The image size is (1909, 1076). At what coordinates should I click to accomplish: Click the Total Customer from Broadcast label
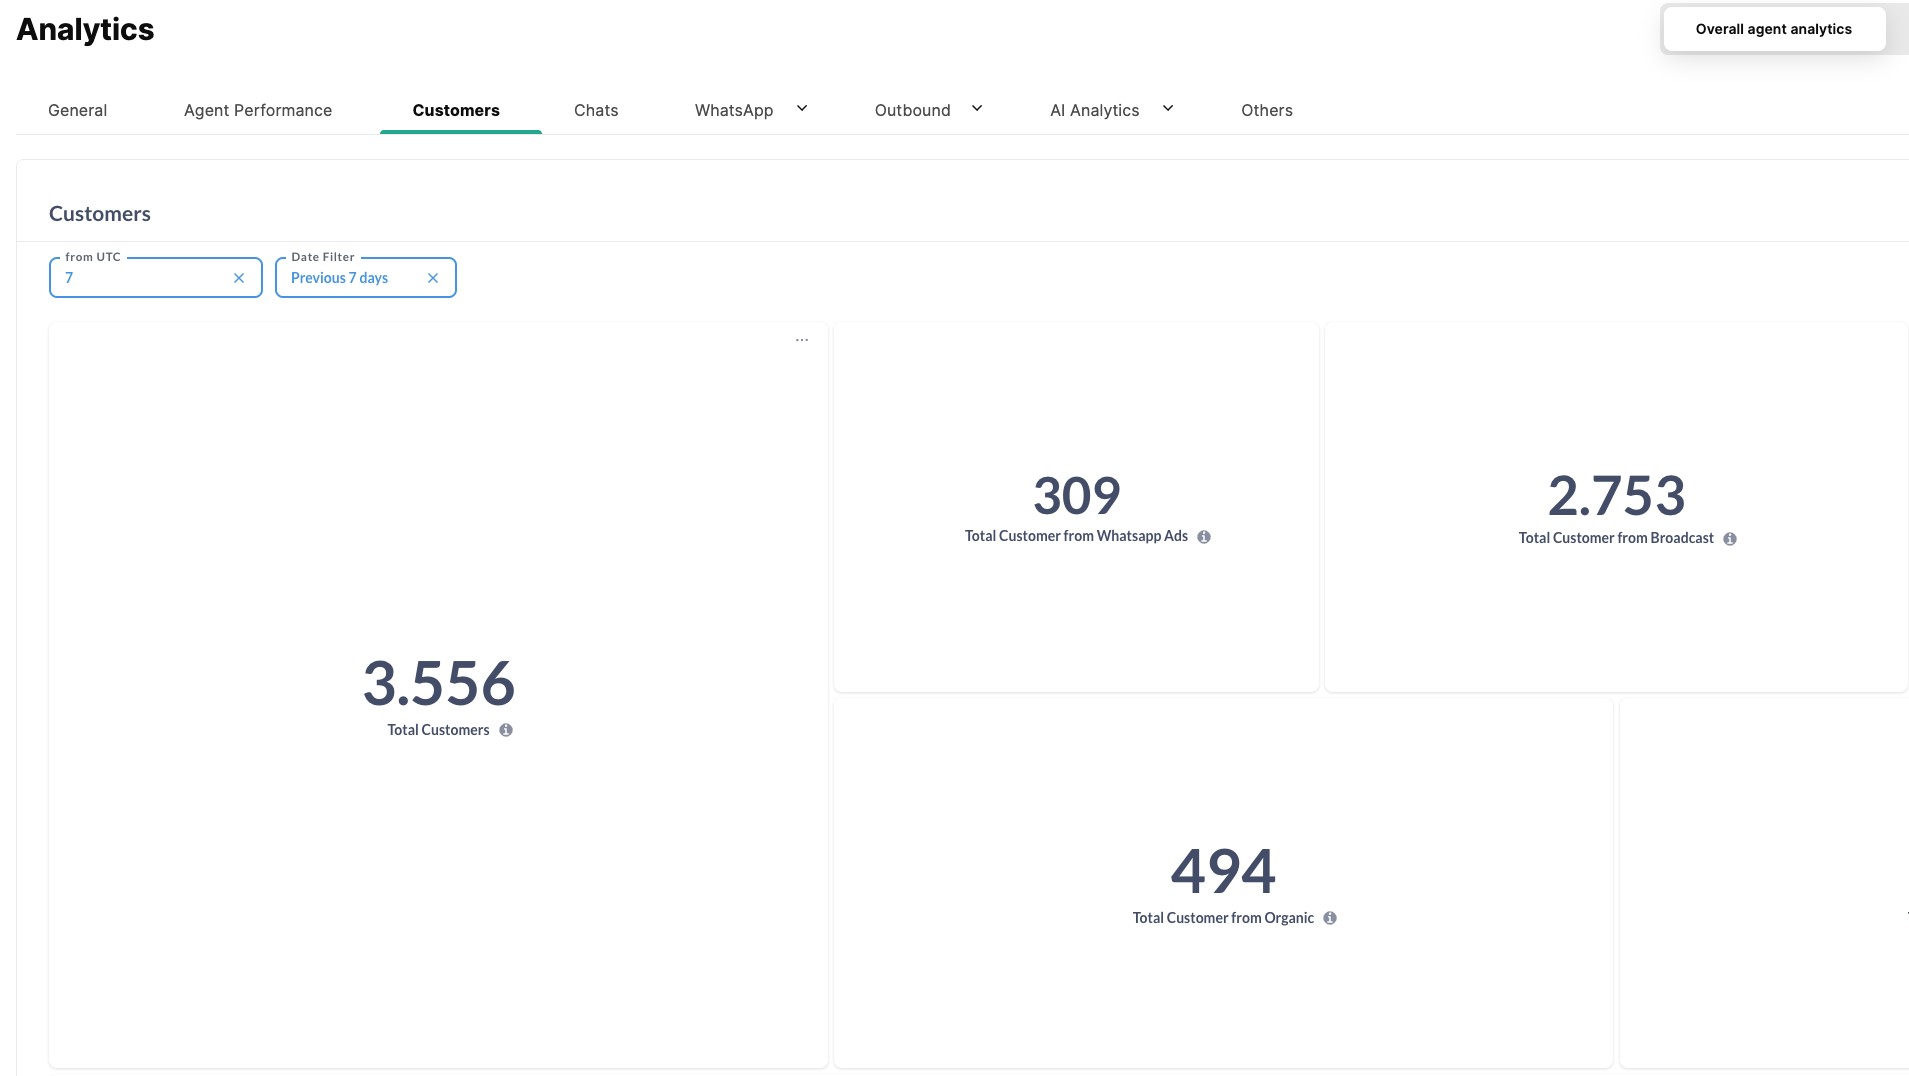(1616, 538)
